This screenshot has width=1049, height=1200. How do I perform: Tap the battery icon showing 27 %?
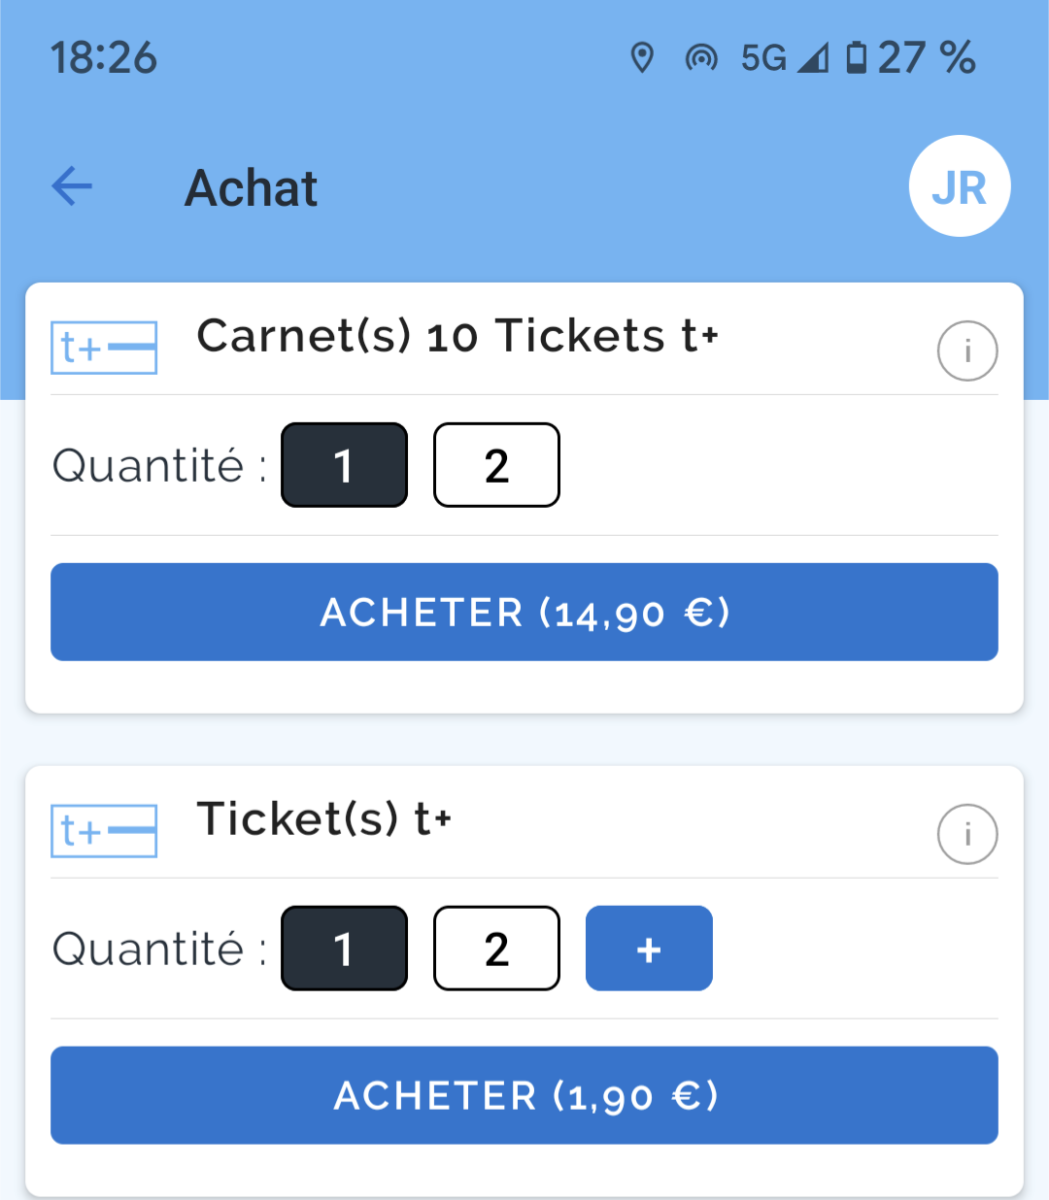[856, 58]
